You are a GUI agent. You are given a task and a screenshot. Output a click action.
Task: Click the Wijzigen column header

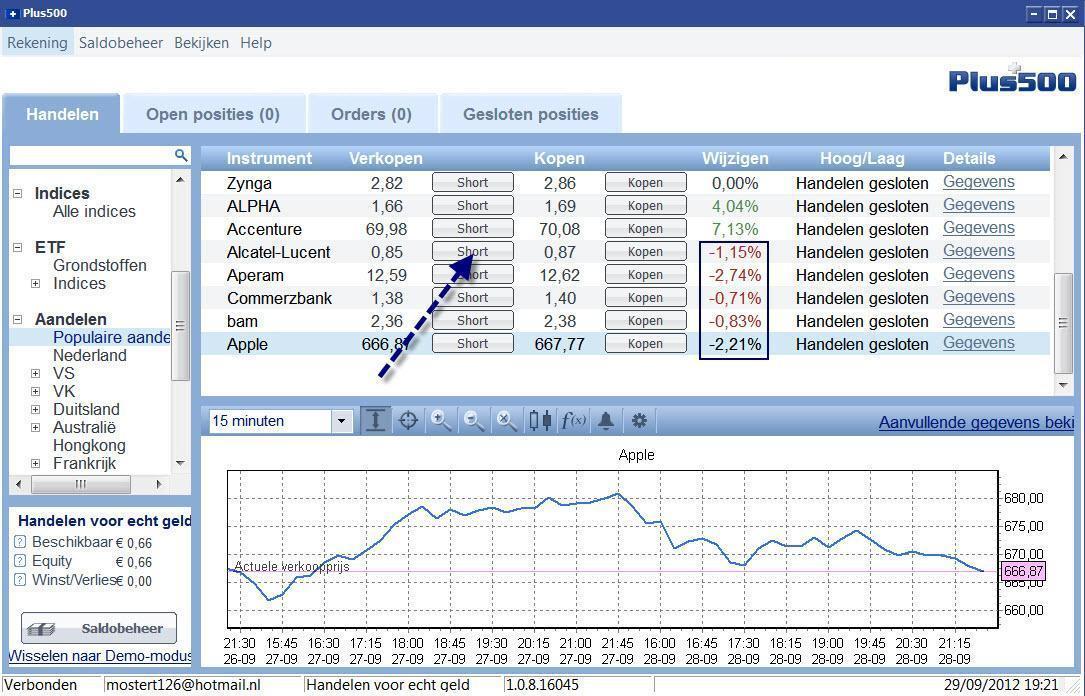click(x=735, y=158)
